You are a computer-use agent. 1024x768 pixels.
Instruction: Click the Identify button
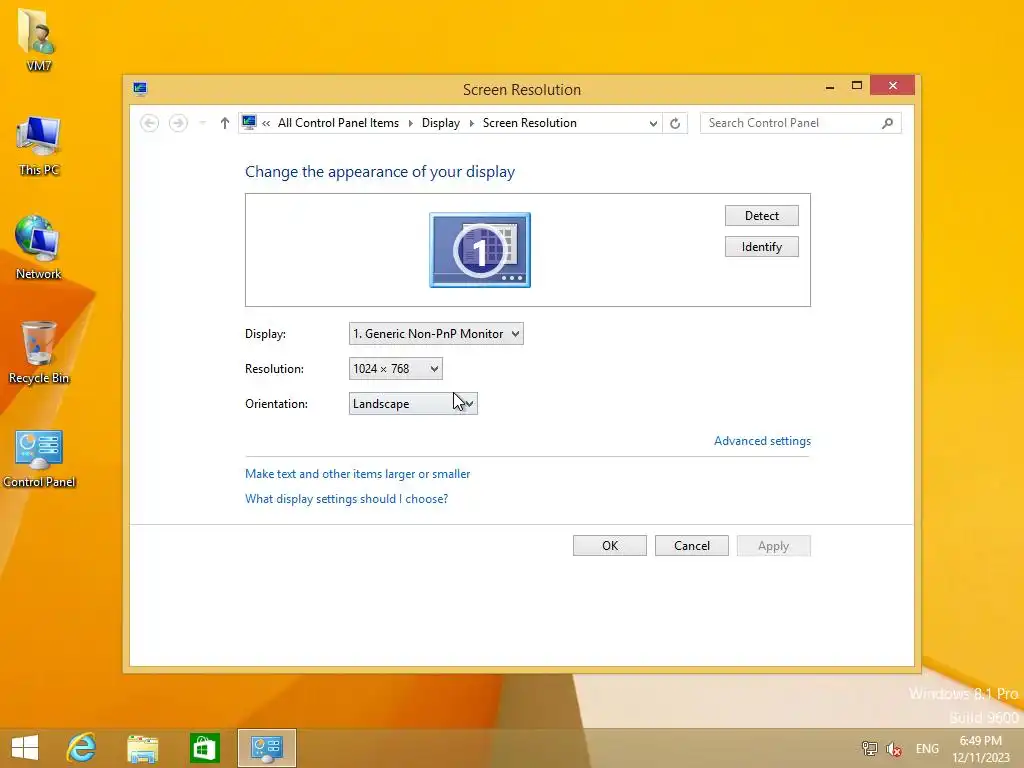coord(761,247)
